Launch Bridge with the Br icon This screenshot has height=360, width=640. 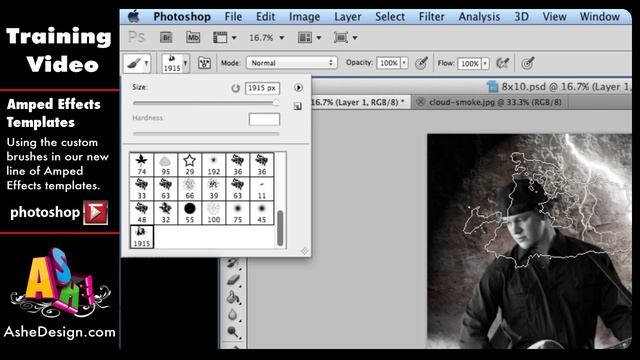click(166, 38)
